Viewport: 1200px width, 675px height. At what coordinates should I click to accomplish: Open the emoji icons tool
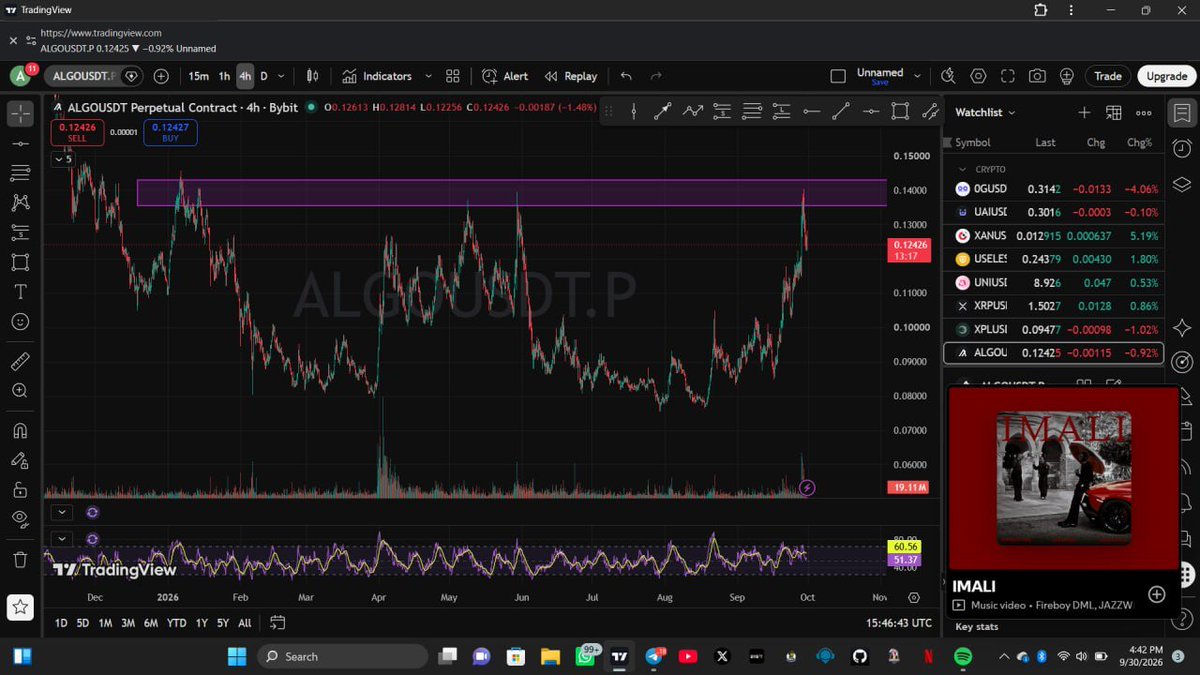pyautogui.click(x=20, y=322)
